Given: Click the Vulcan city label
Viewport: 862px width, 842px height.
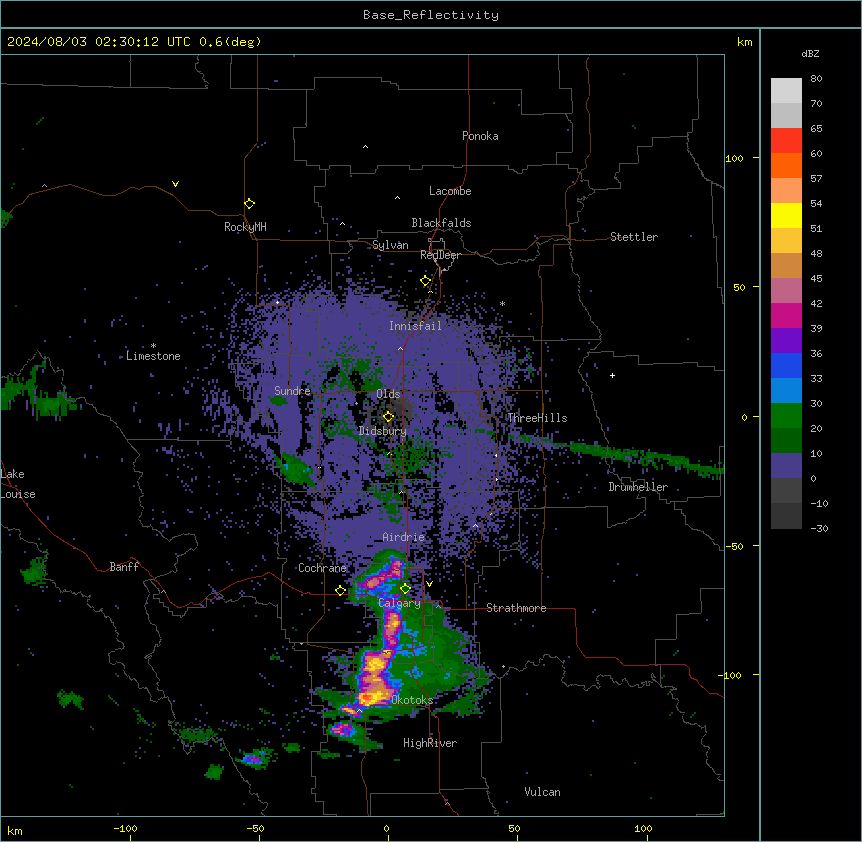Looking at the screenshot, I should pos(543,792).
